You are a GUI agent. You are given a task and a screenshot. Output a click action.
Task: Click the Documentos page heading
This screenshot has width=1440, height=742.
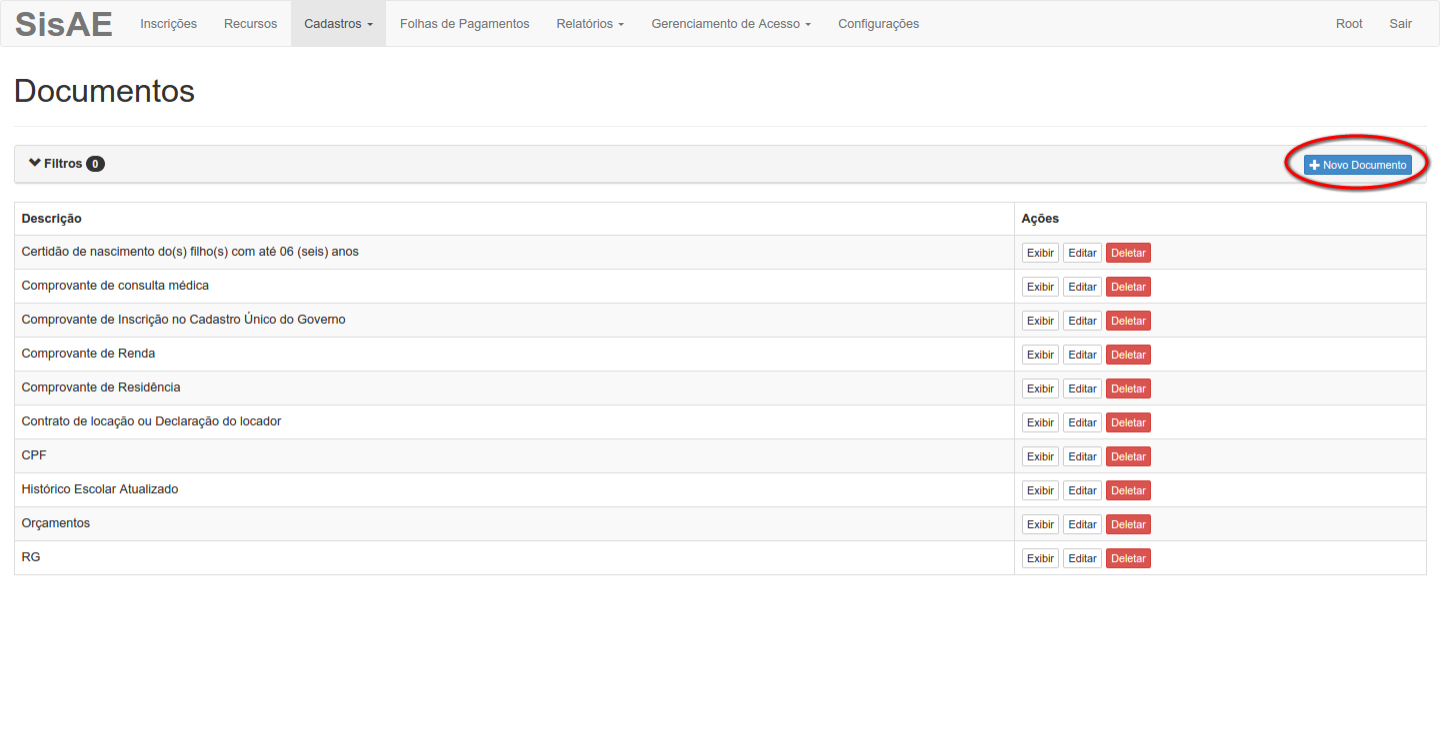[x=104, y=91]
